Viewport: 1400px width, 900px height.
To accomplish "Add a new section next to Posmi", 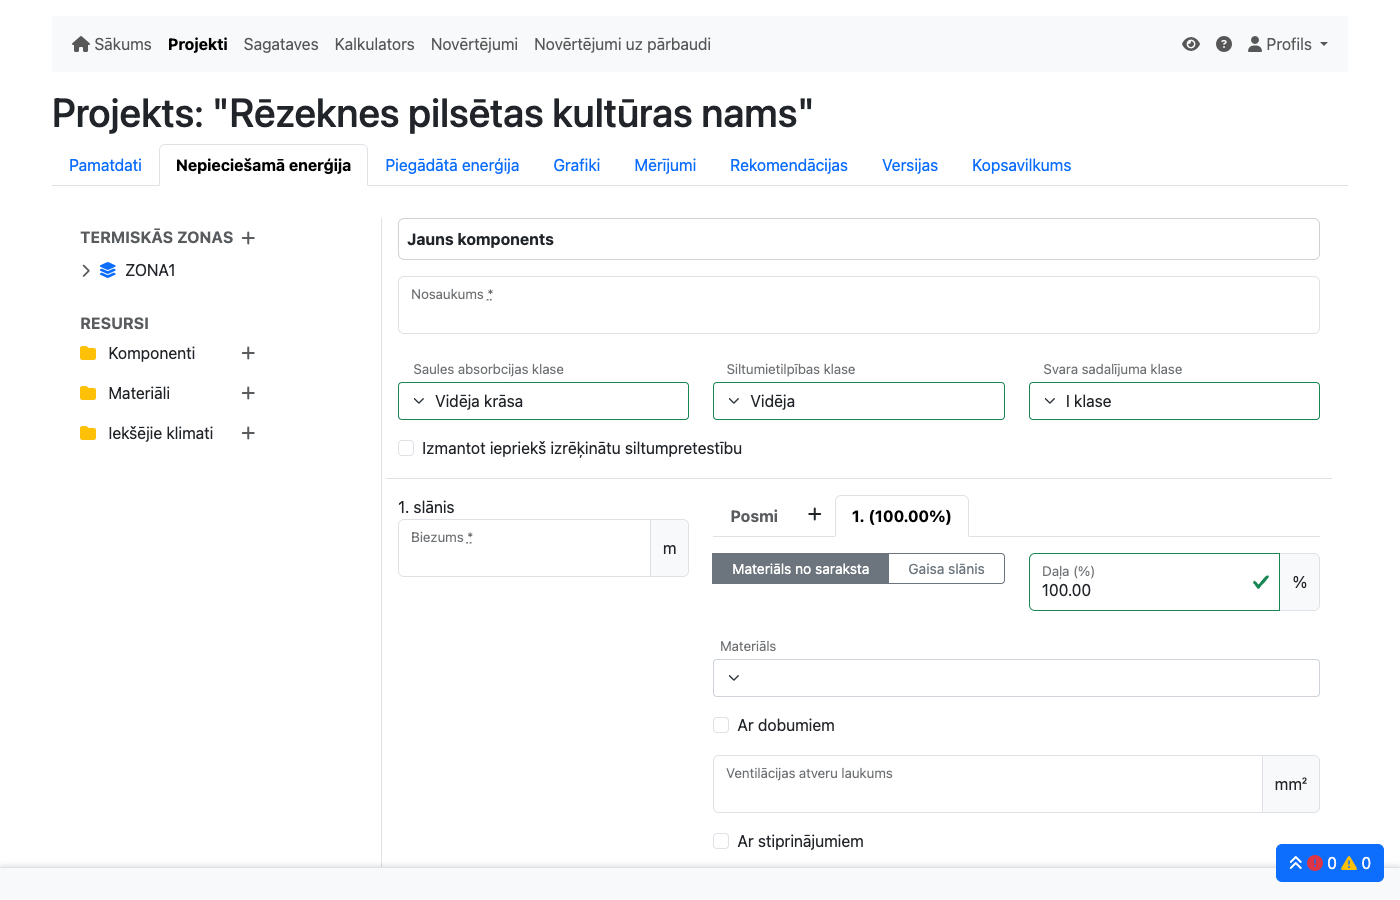I will [814, 514].
